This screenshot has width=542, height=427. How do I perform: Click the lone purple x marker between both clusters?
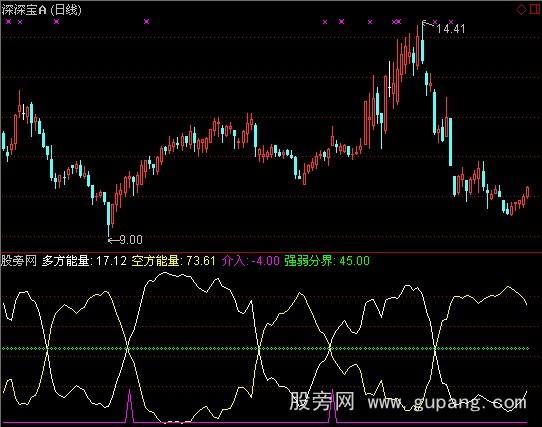pos(147,21)
